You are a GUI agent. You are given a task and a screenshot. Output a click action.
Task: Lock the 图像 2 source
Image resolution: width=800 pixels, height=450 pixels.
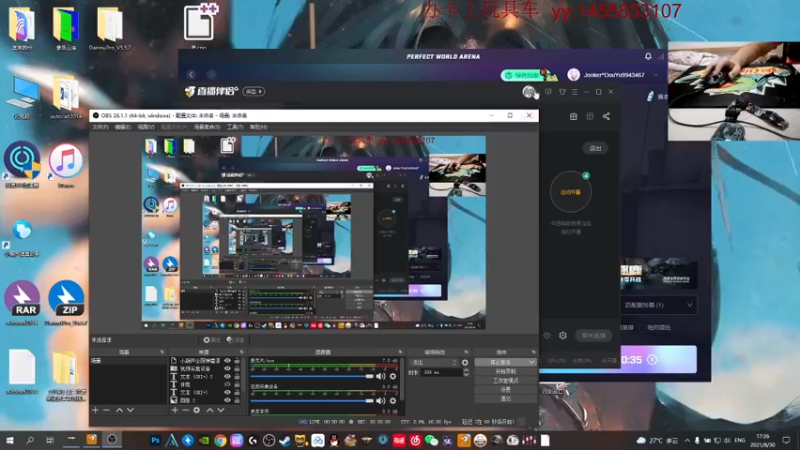coord(237,400)
